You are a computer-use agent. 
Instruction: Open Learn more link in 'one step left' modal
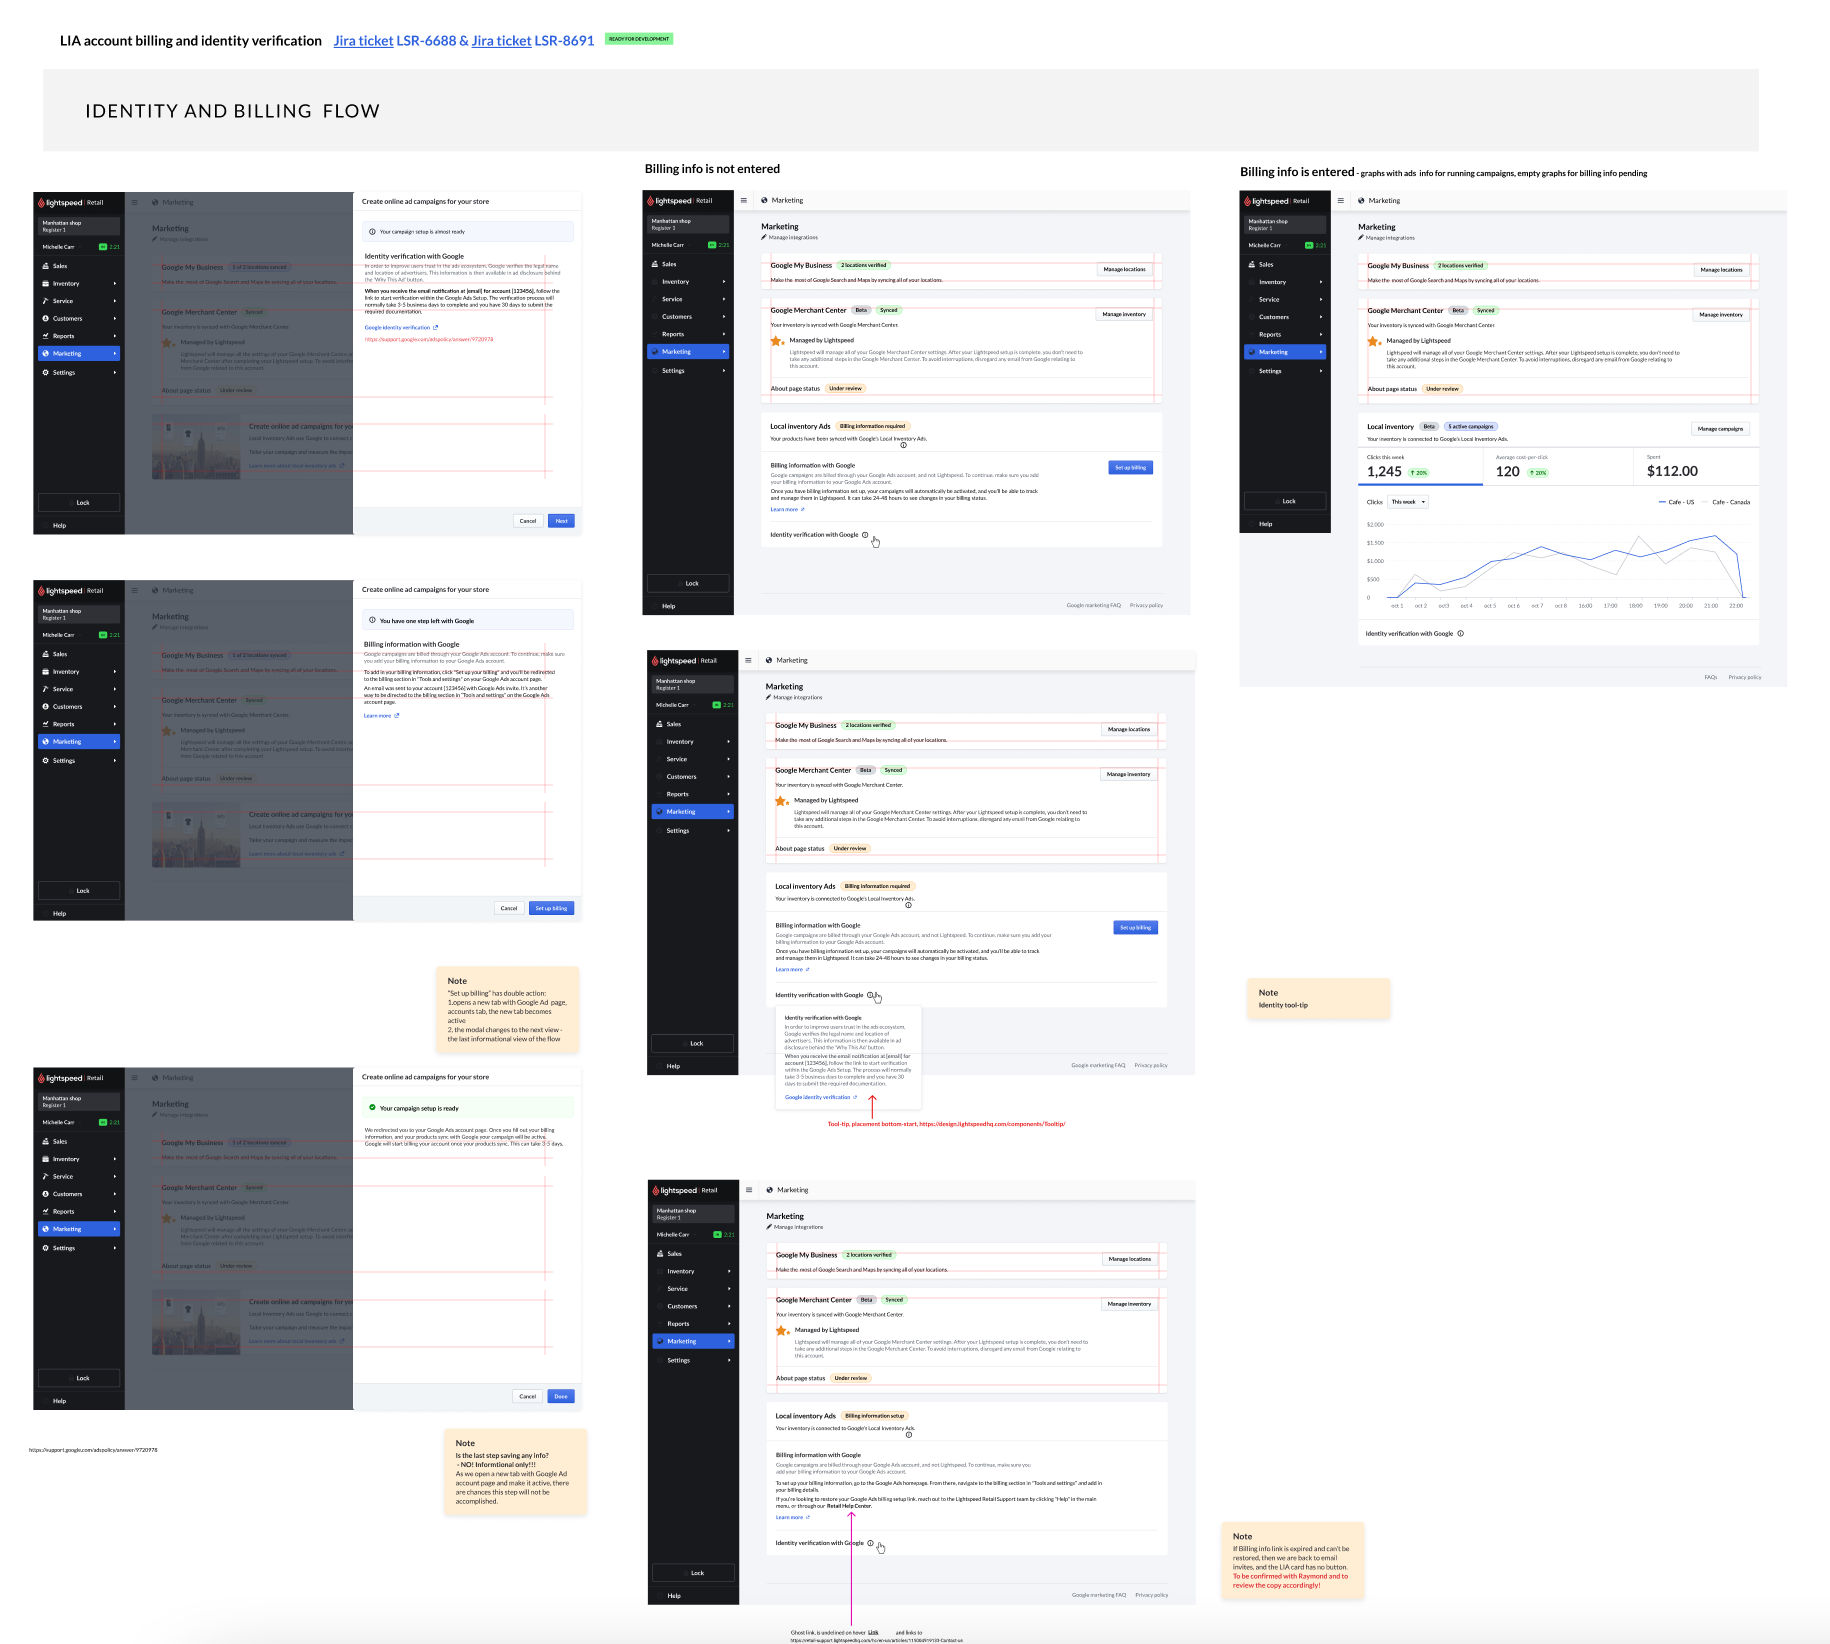381,716
